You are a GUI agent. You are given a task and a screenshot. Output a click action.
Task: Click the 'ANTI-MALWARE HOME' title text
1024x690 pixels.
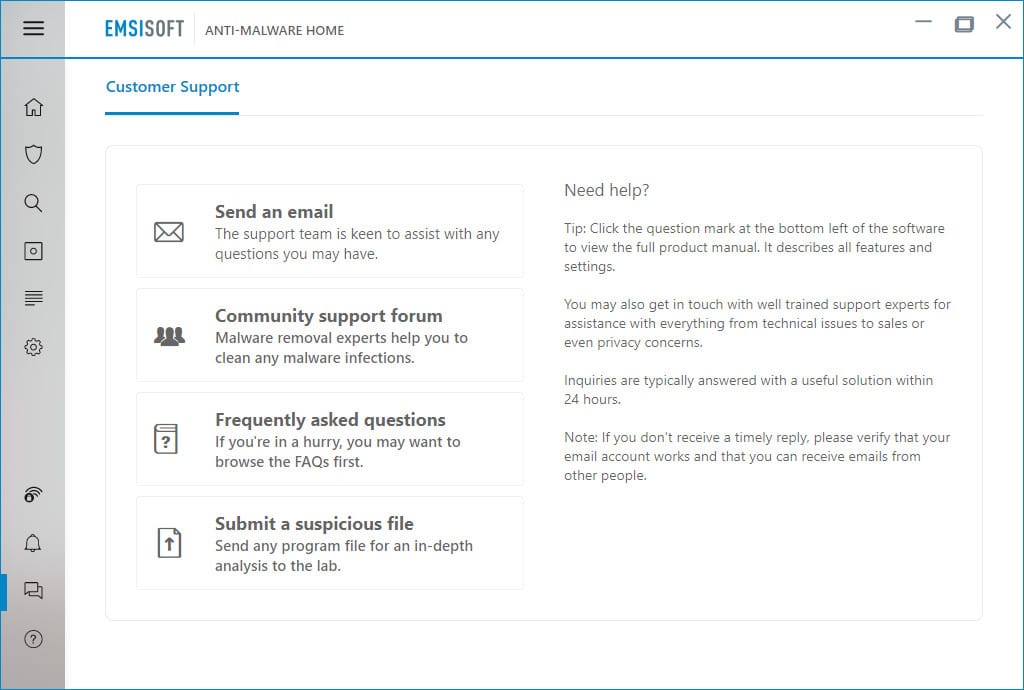click(274, 30)
